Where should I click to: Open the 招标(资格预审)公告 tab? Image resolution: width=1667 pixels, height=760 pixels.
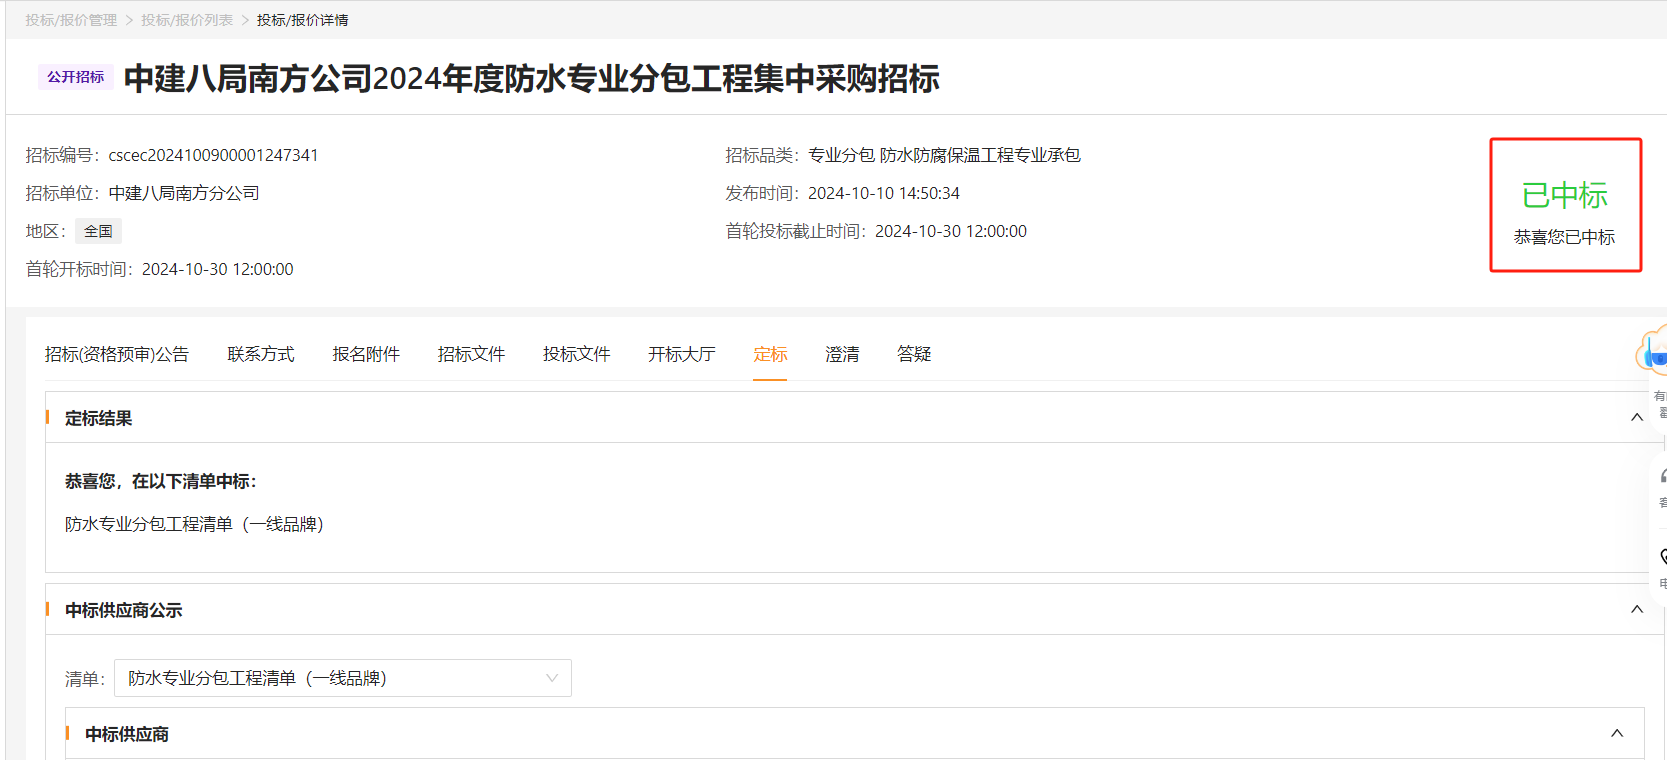[x=117, y=354]
